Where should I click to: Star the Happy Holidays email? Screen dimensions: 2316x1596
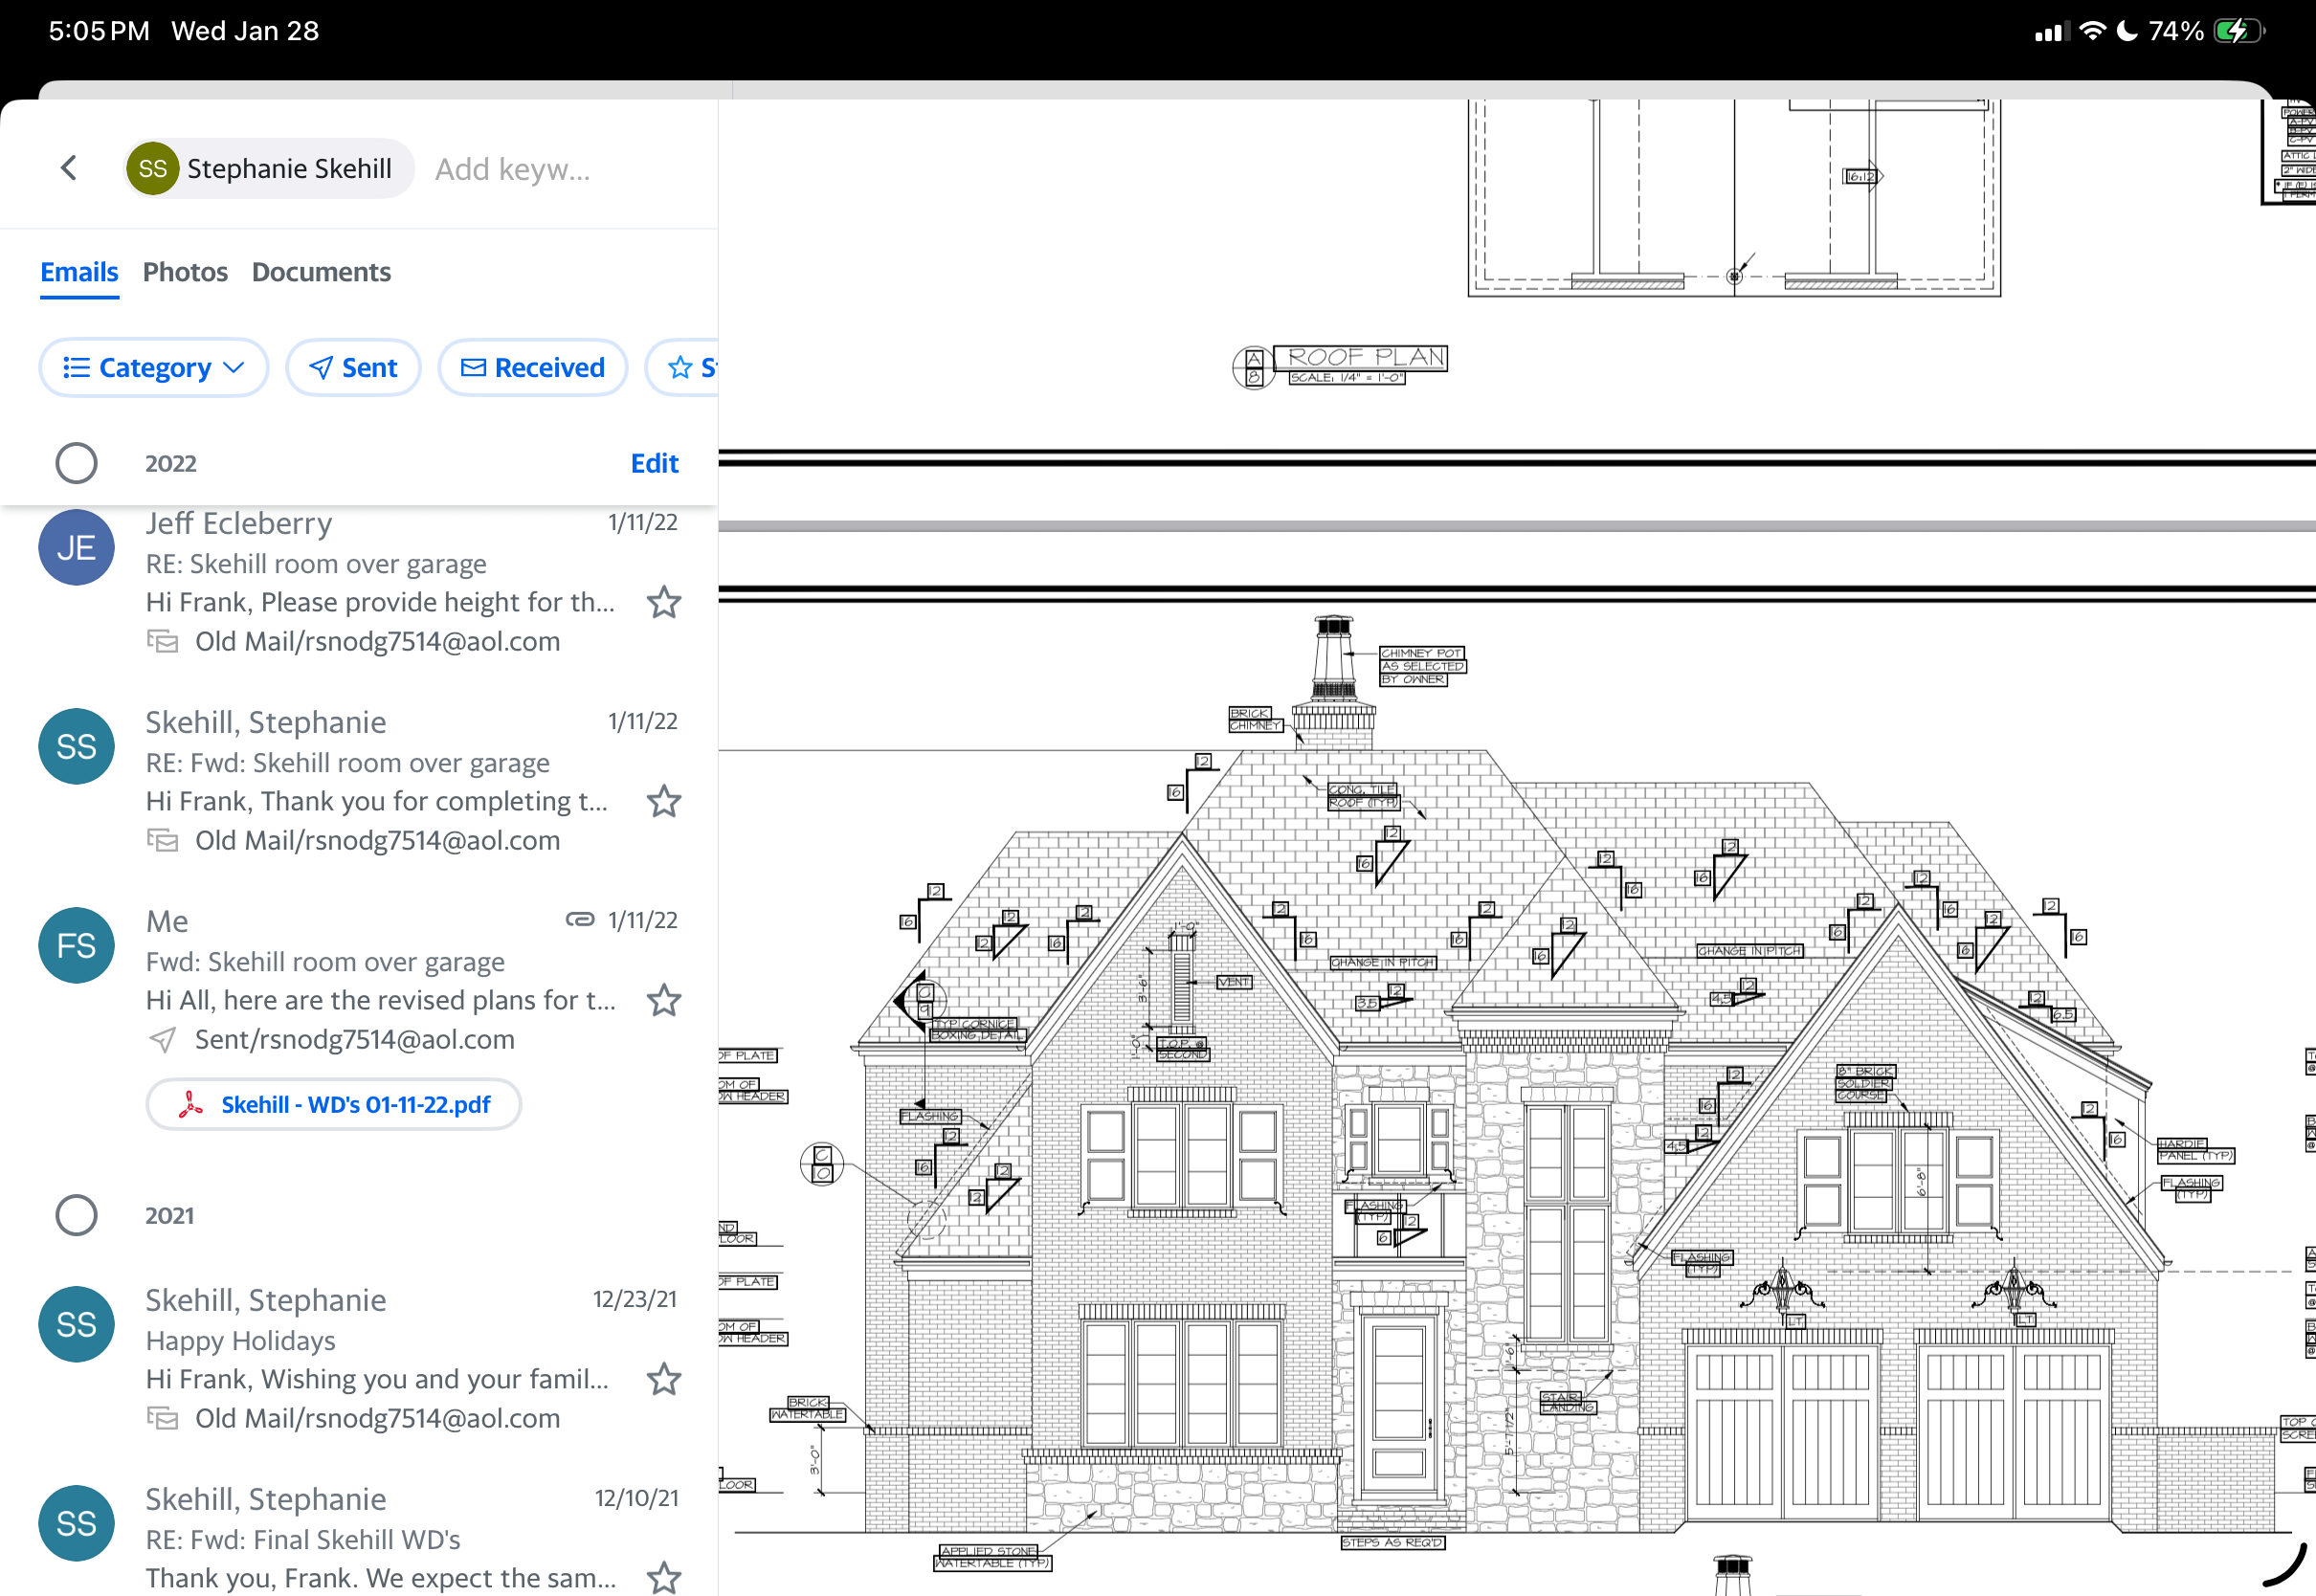663,1379
